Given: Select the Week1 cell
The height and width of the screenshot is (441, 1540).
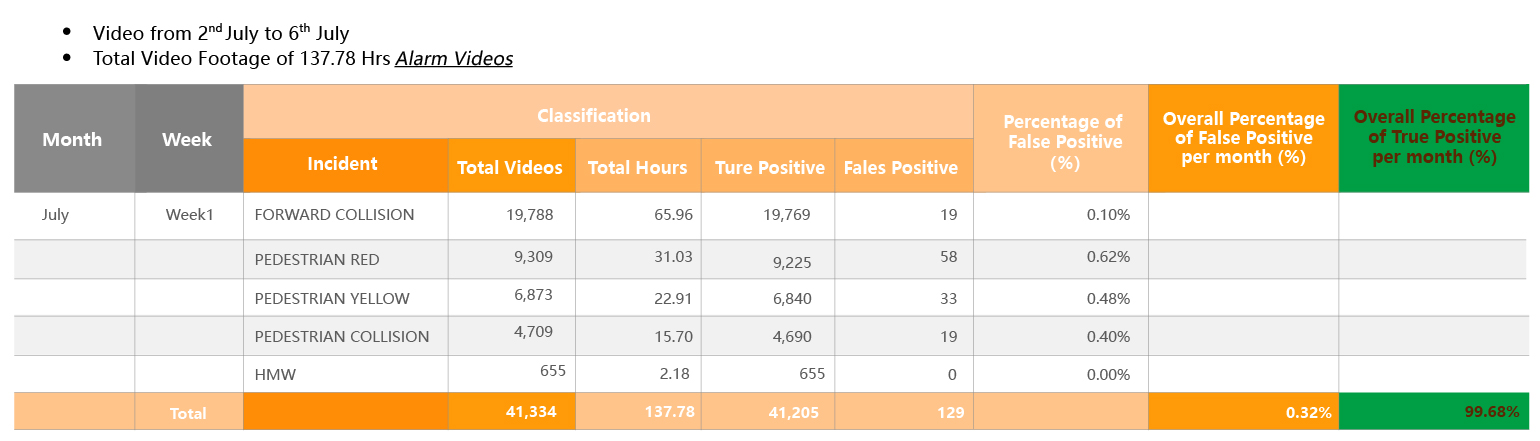Looking at the screenshot, I should (190, 215).
